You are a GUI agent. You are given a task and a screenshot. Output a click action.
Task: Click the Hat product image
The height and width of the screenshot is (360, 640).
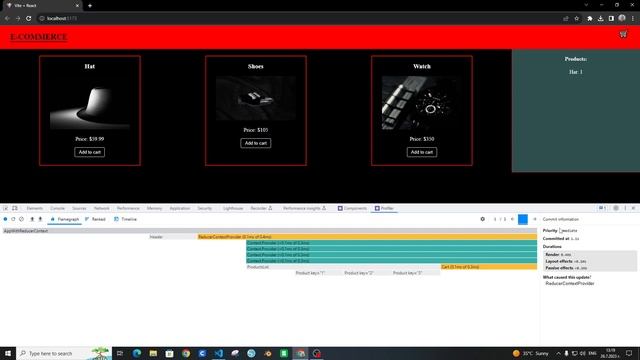pyautogui.click(x=90, y=103)
